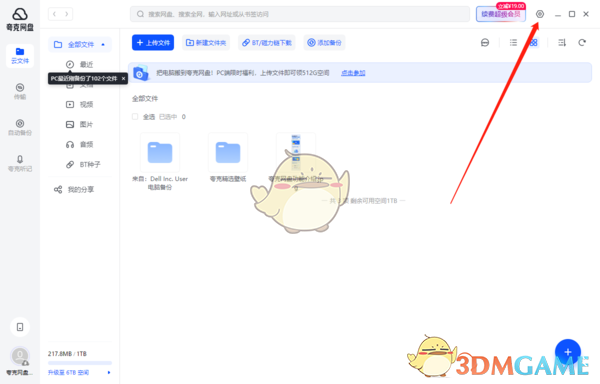Screen dimensions: 600x384
Task: Collapse the 全部文件 tree arrow
Action: click(x=103, y=45)
